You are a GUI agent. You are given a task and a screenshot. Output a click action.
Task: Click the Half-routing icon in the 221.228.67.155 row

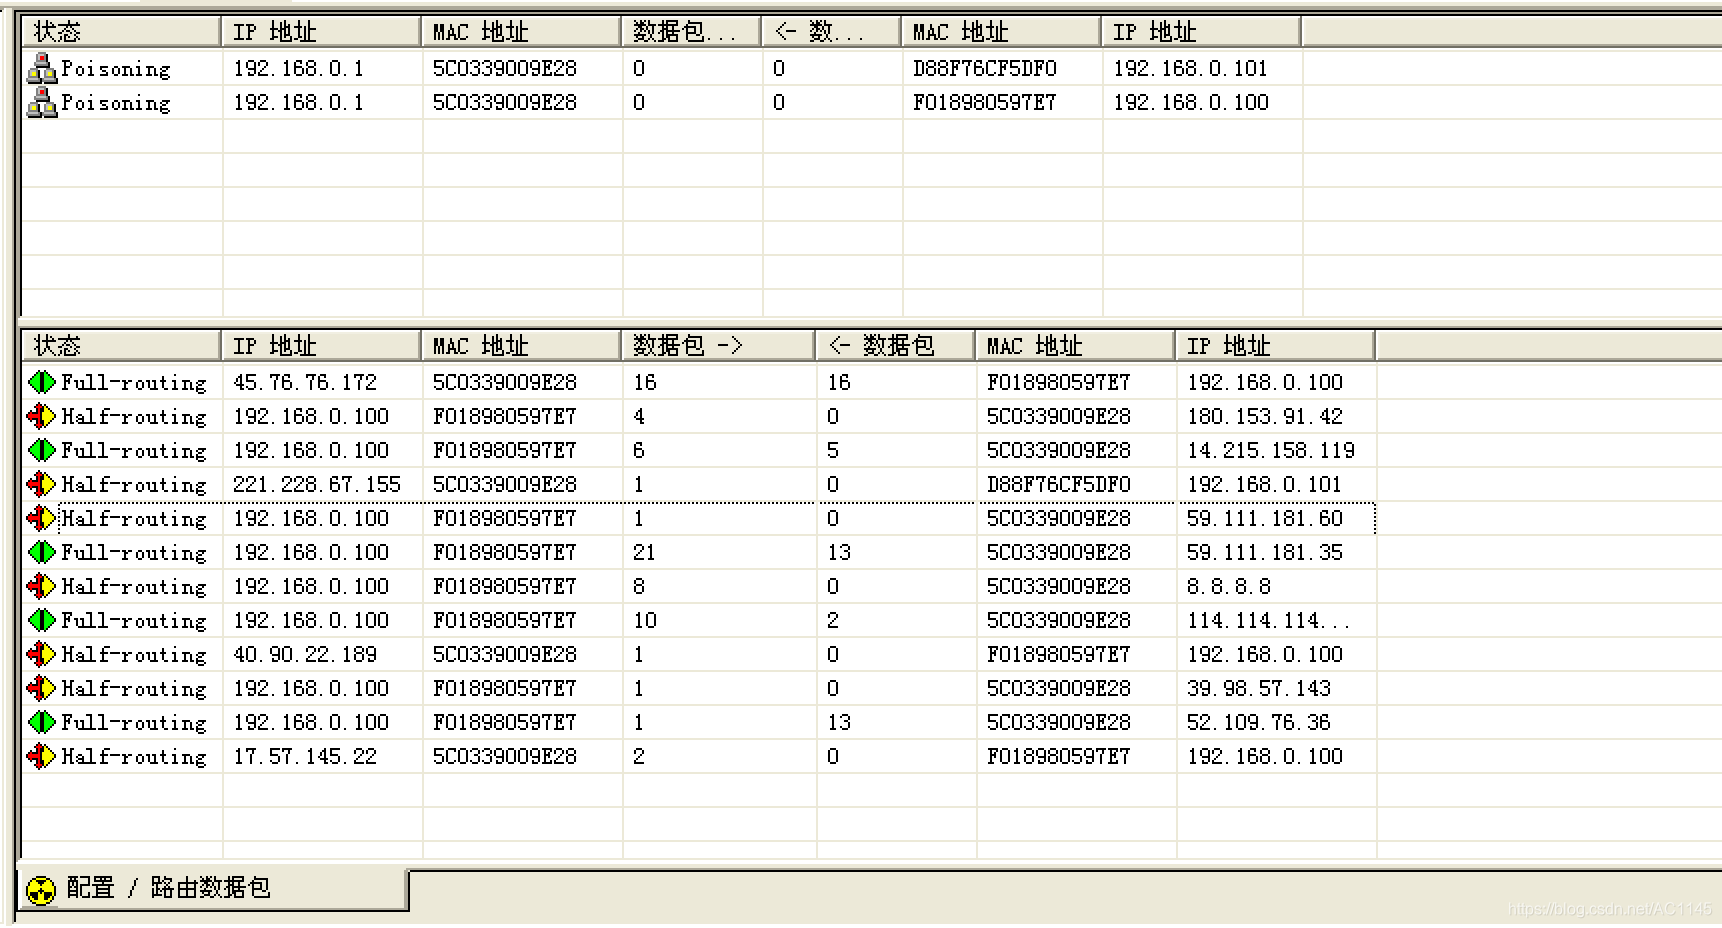(42, 484)
